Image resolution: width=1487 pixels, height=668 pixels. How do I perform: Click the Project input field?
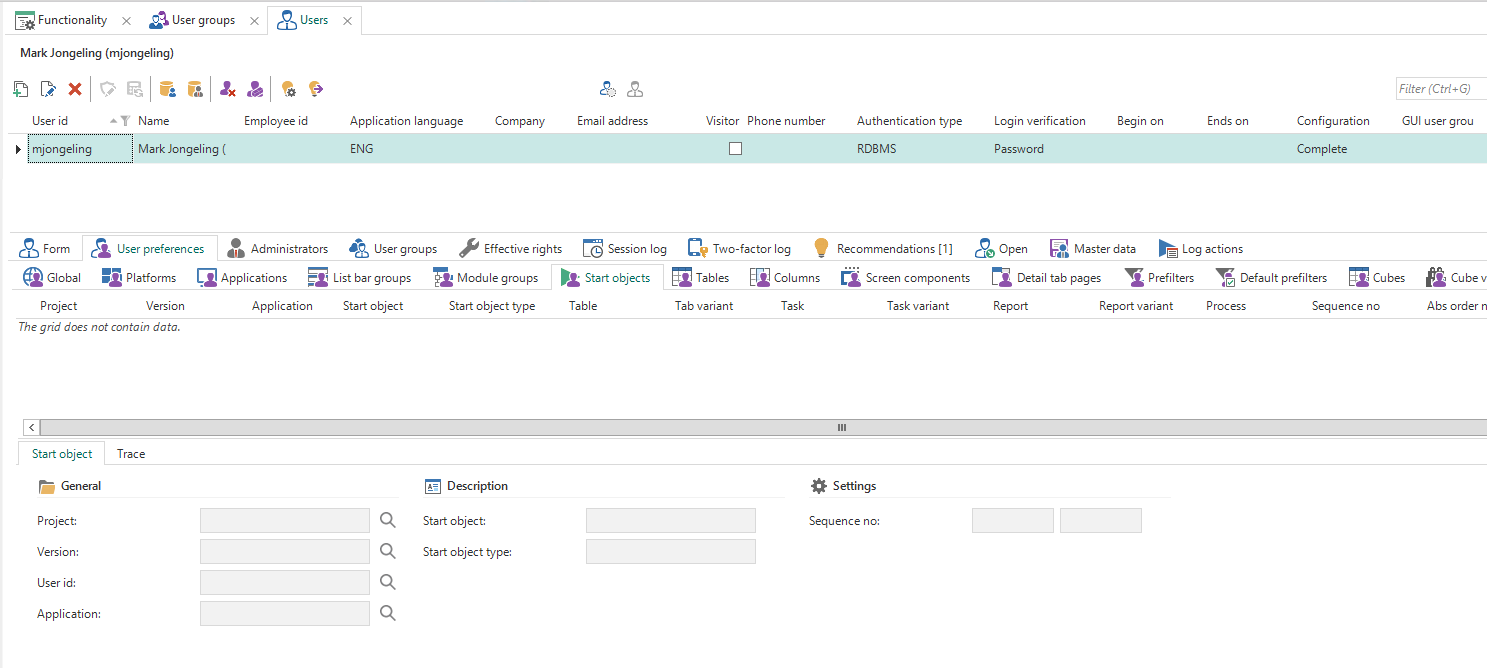285,520
